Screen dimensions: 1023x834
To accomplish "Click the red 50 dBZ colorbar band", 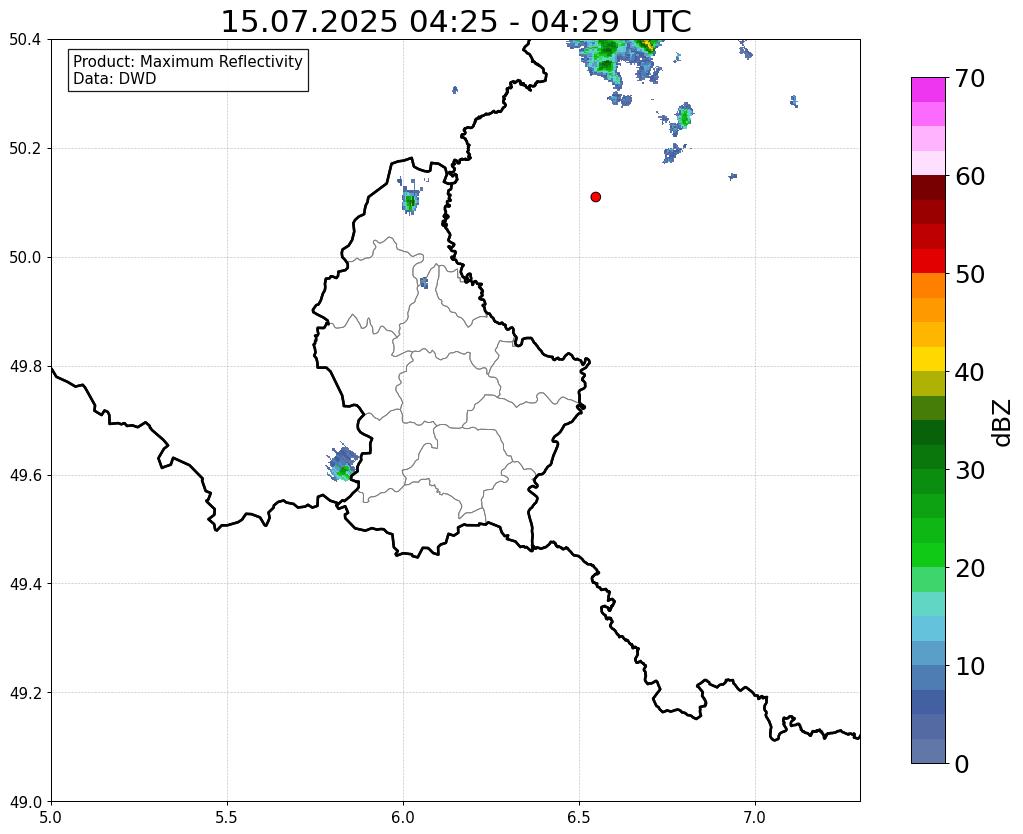I will click(x=928, y=261).
